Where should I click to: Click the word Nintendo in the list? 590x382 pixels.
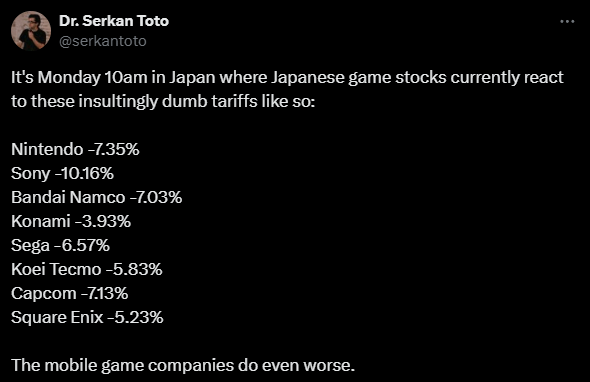coord(47,149)
